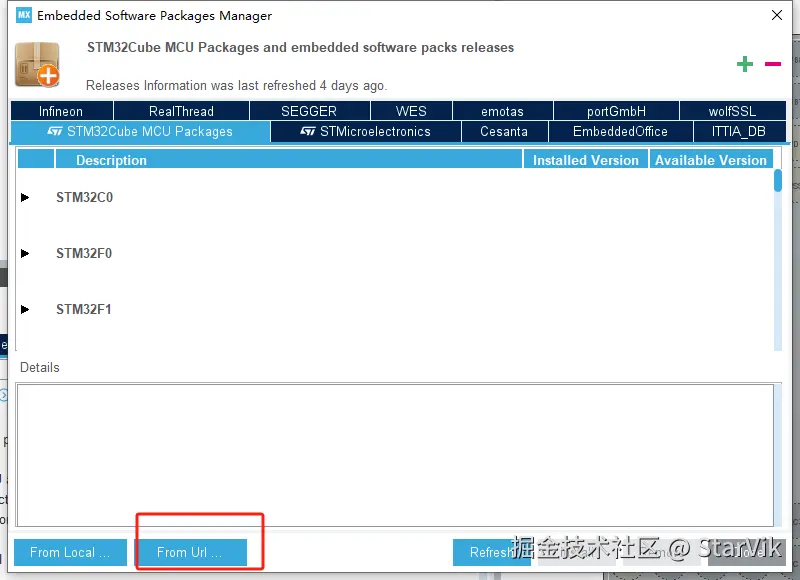Viewport: 800px width, 580px height.
Task: Open the EmbeddedOffice tab
Action: click(x=620, y=132)
